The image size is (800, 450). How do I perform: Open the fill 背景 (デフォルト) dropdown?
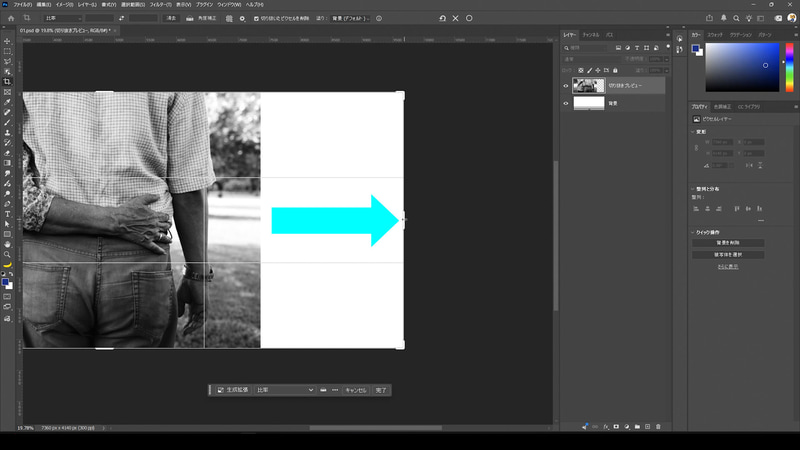351,18
